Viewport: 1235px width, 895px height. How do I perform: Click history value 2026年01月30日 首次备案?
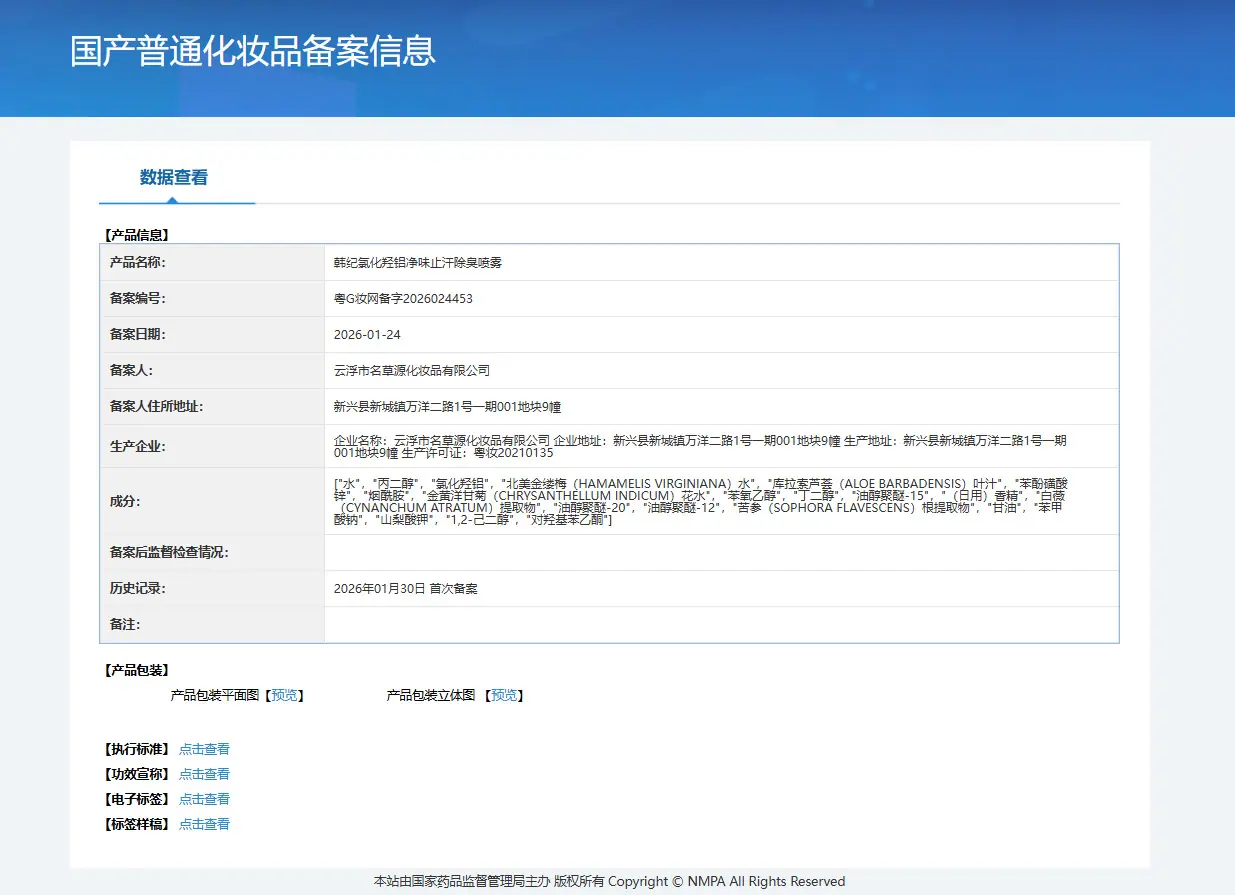[x=406, y=589]
